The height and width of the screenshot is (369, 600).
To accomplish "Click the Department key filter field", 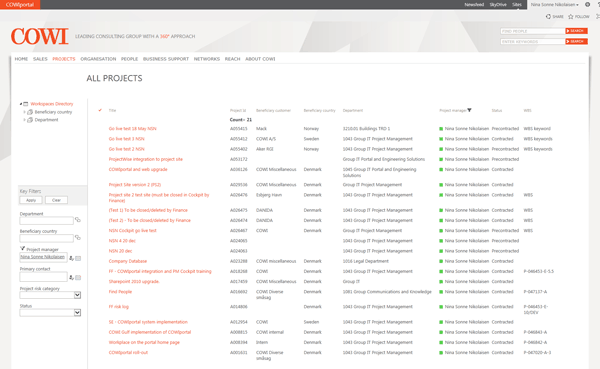I will tap(46, 220).
